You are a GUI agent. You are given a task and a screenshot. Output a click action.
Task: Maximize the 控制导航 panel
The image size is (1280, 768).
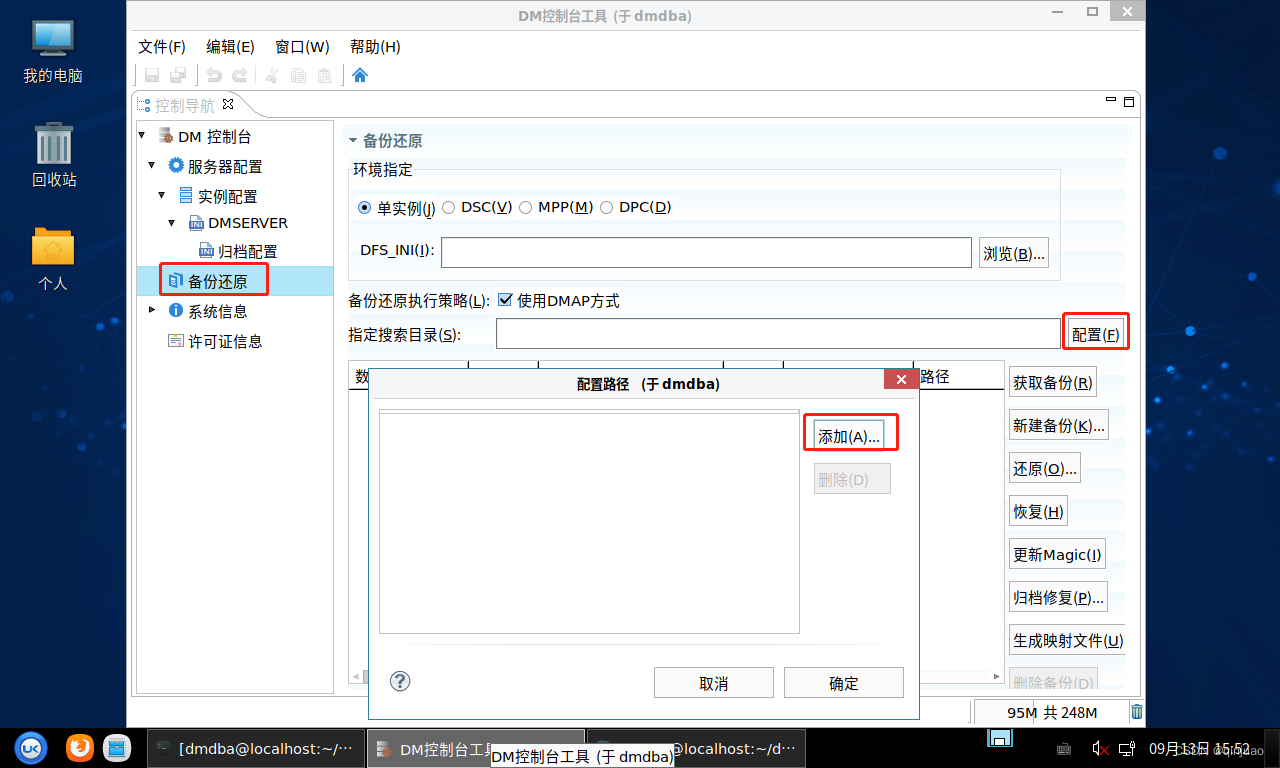point(1129,101)
